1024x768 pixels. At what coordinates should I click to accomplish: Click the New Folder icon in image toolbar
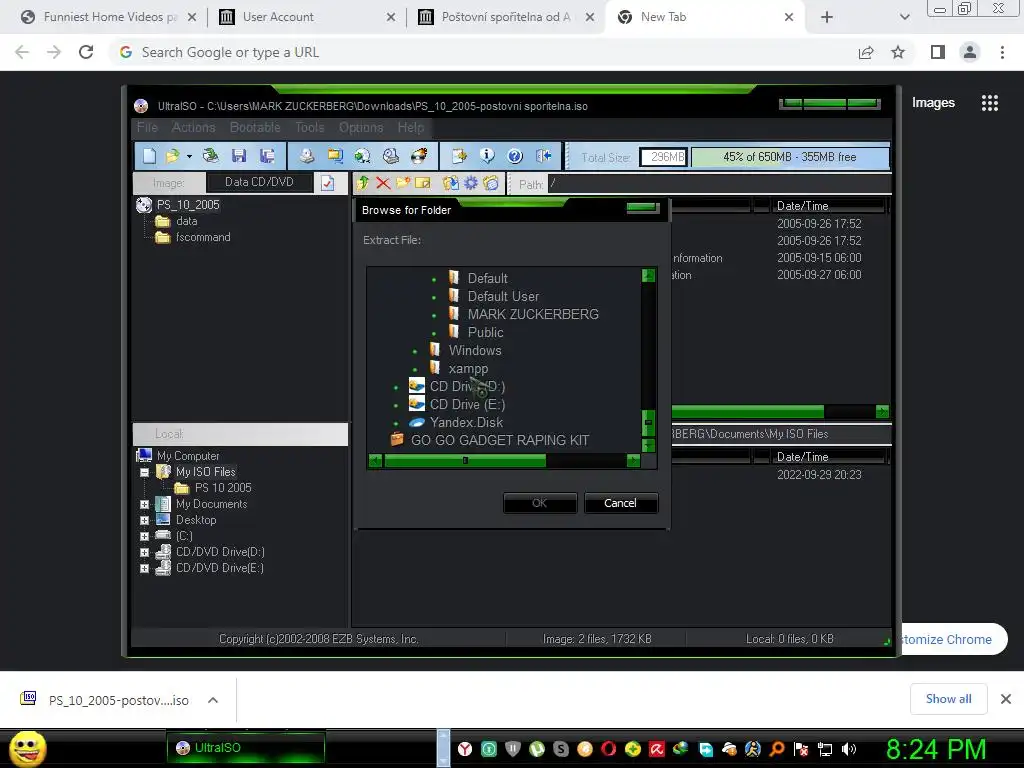[x=403, y=183]
